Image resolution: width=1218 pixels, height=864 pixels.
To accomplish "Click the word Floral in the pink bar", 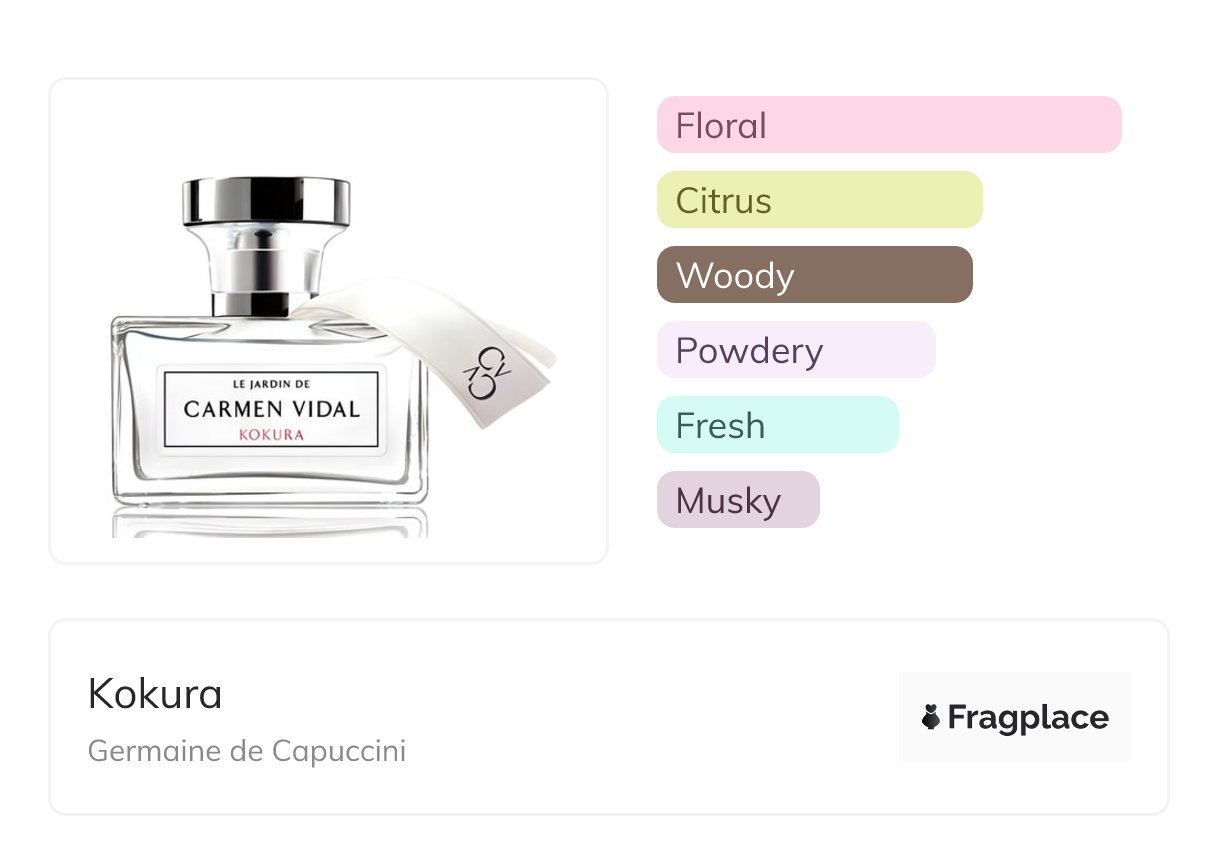I will pos(721,126).
